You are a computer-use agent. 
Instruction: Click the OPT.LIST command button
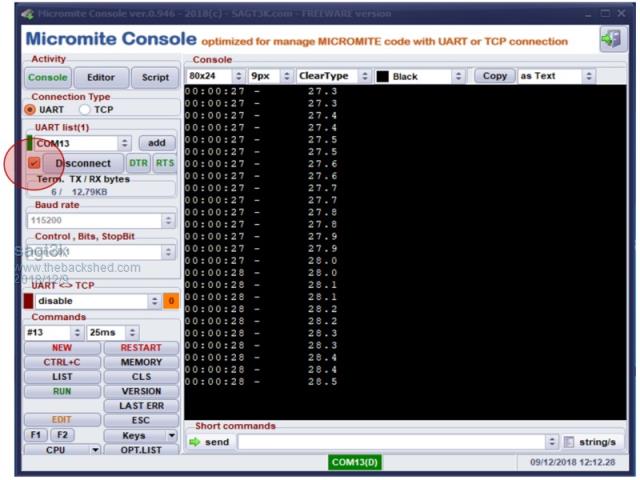141,450
